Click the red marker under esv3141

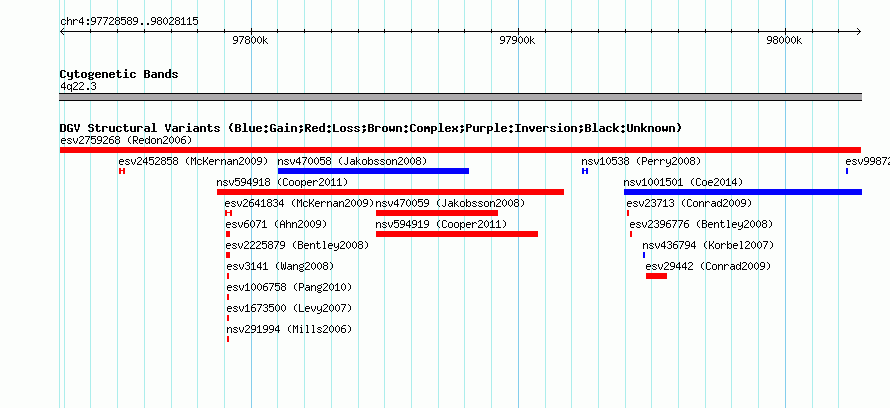pos(228,276)
